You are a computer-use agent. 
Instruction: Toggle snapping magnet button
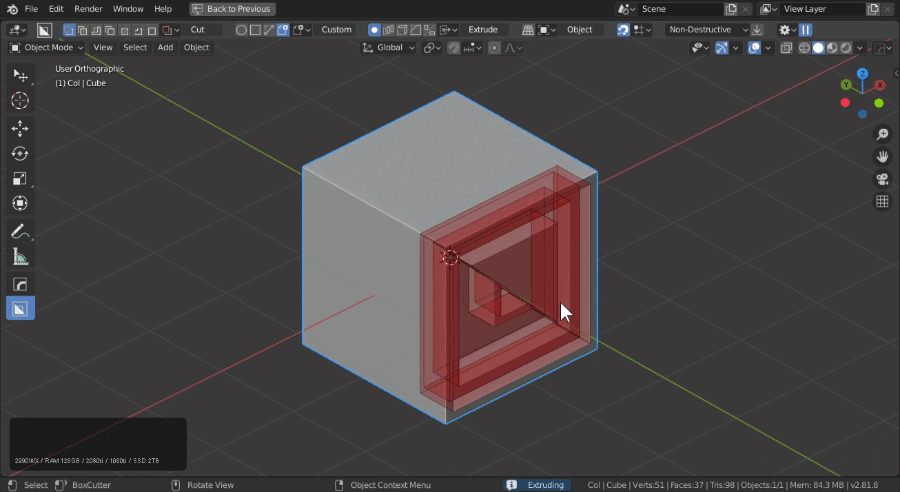tap(453, 48)
